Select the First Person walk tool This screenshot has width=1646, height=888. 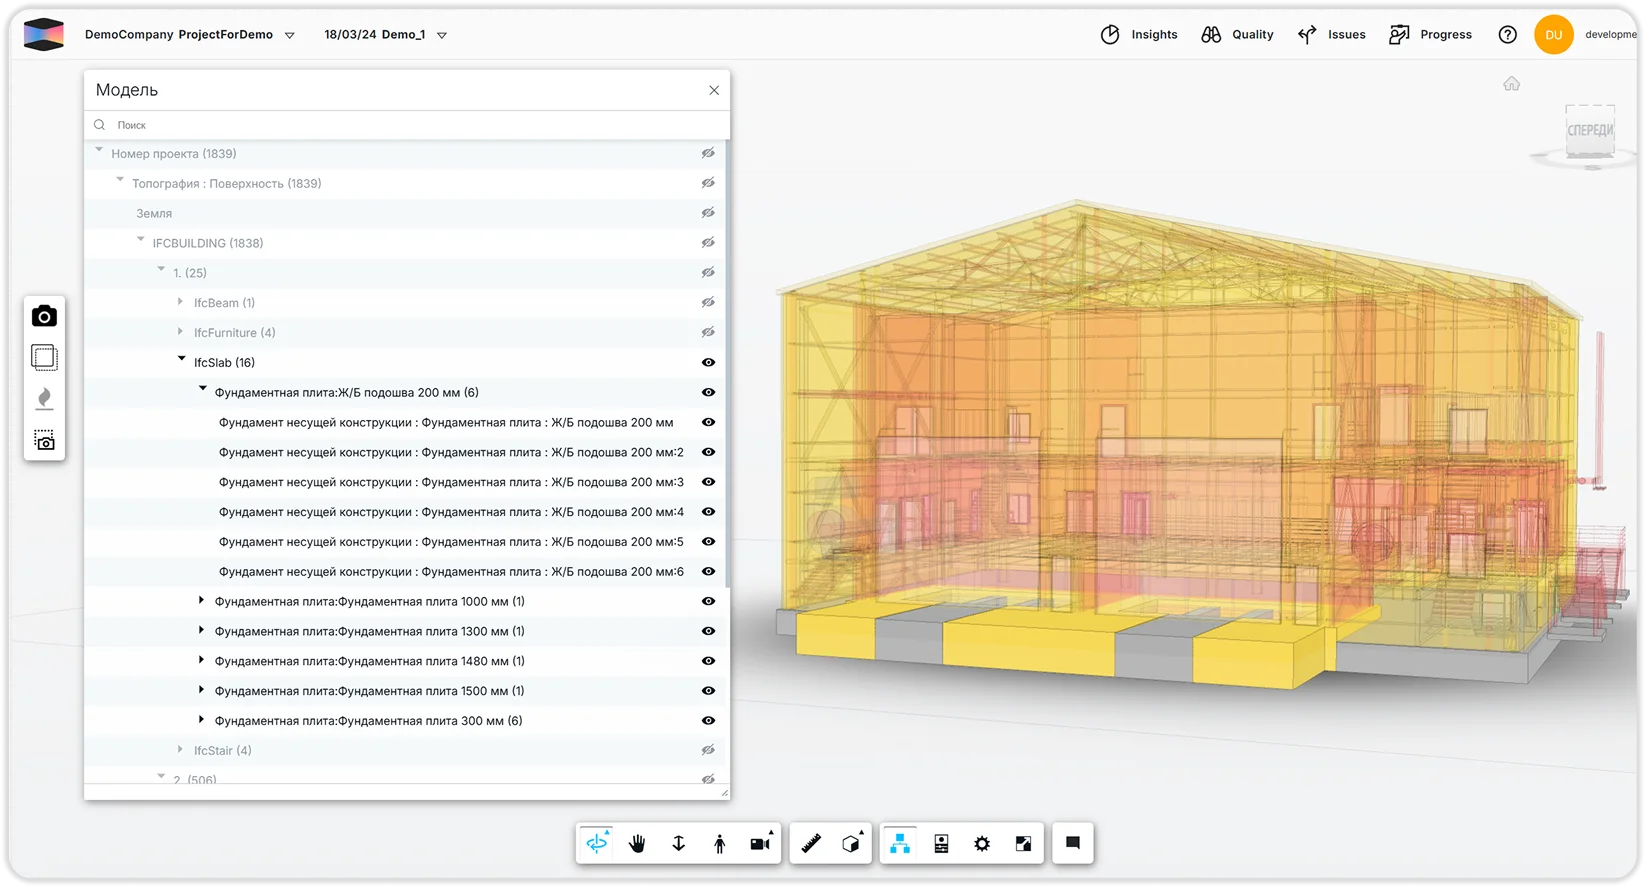point(719,843)
